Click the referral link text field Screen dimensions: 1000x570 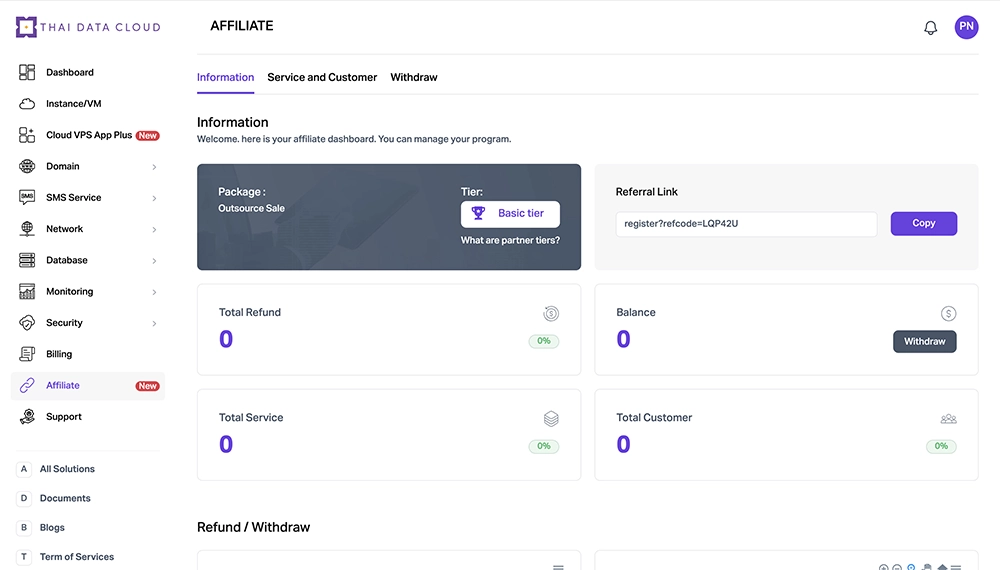click(746, 224)
